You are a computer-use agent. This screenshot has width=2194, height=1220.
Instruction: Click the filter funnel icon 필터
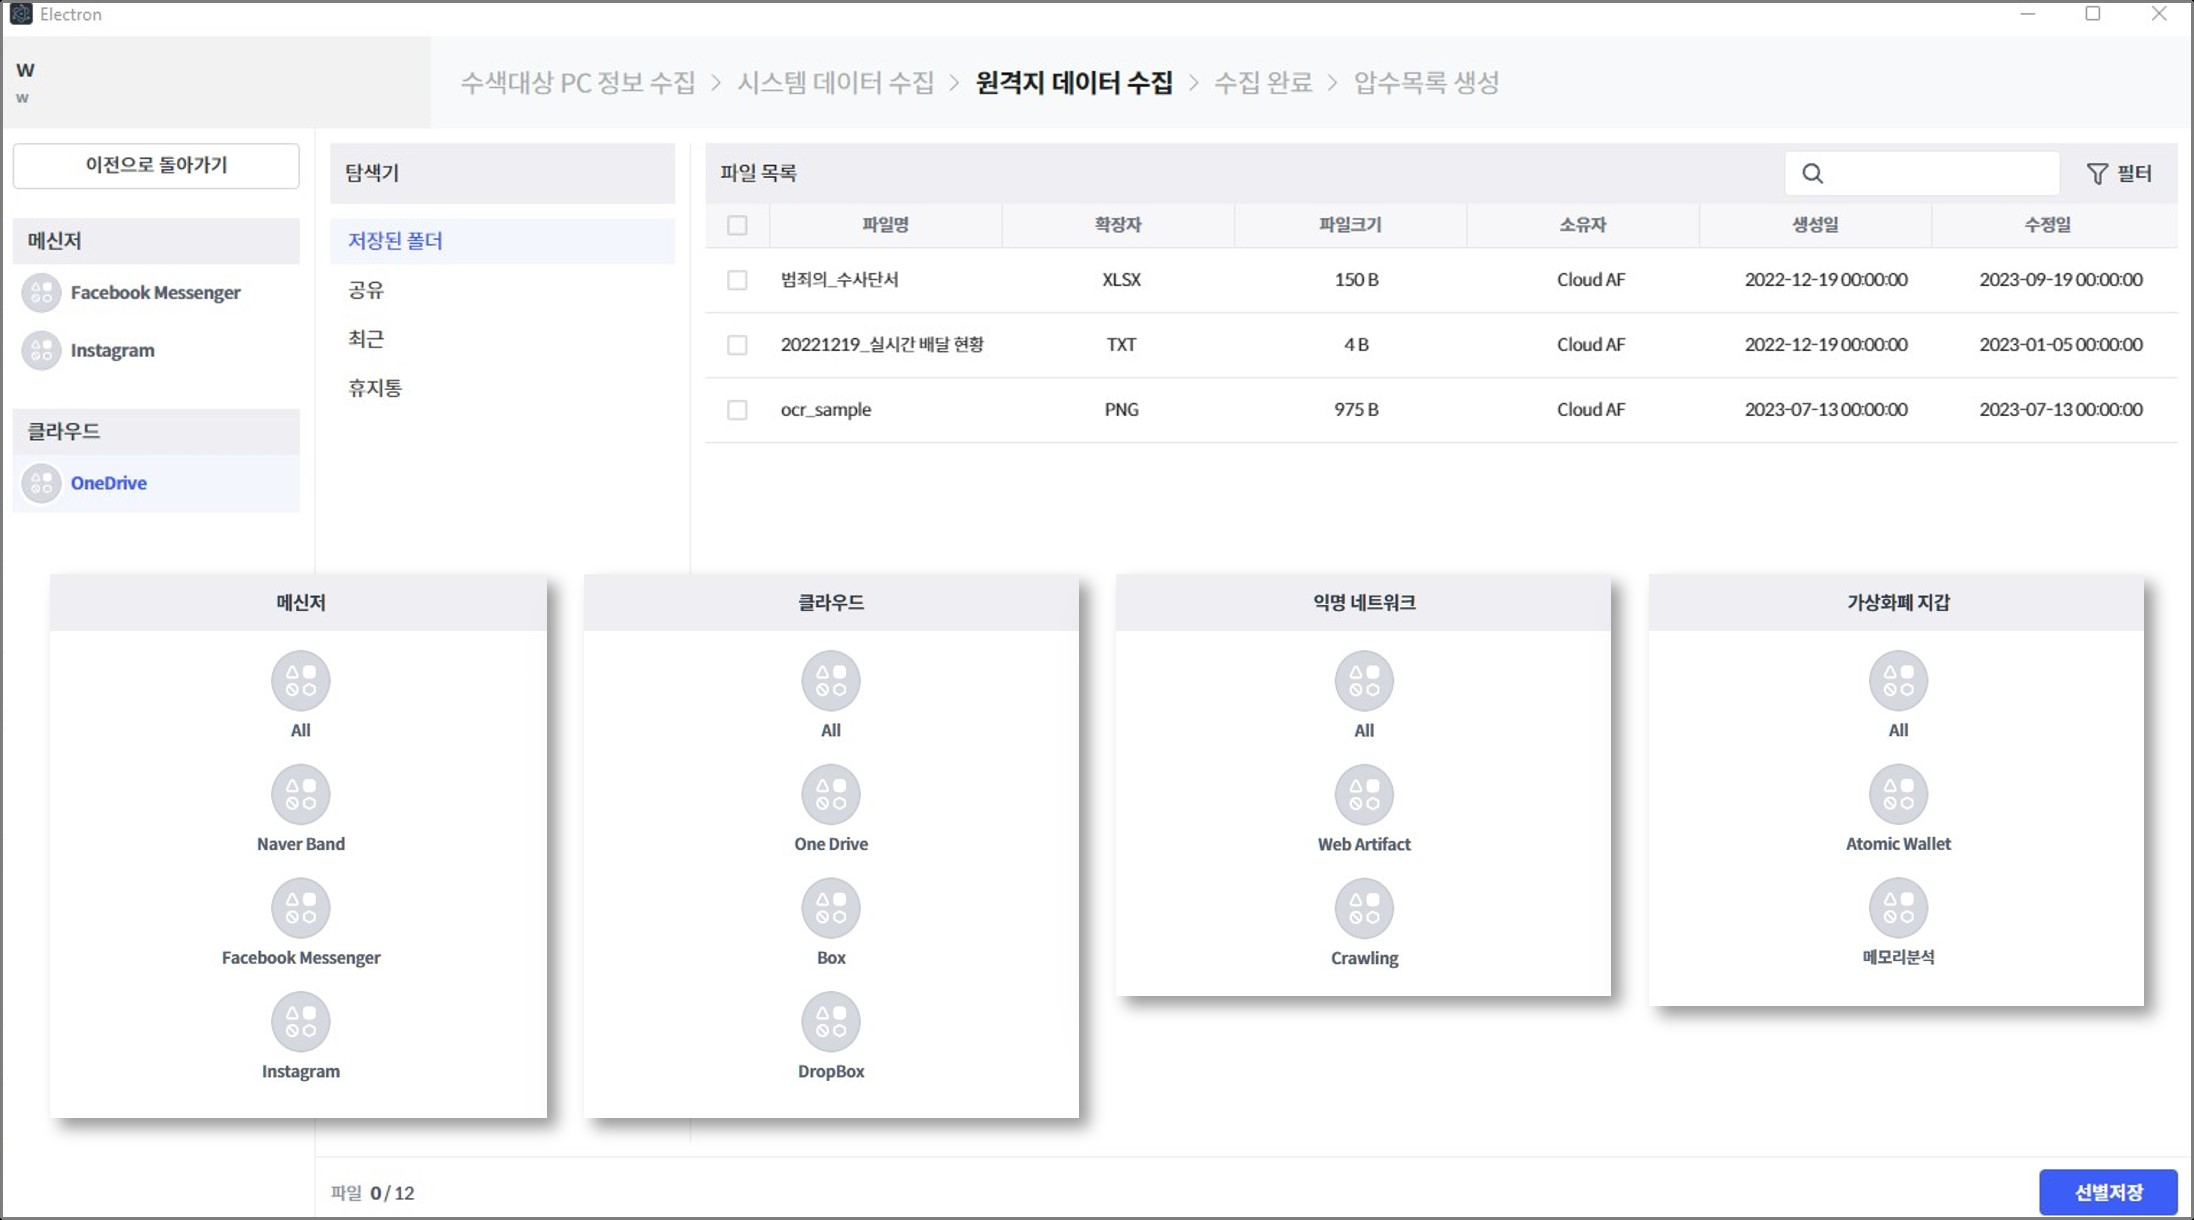[x=2118, y=174]
